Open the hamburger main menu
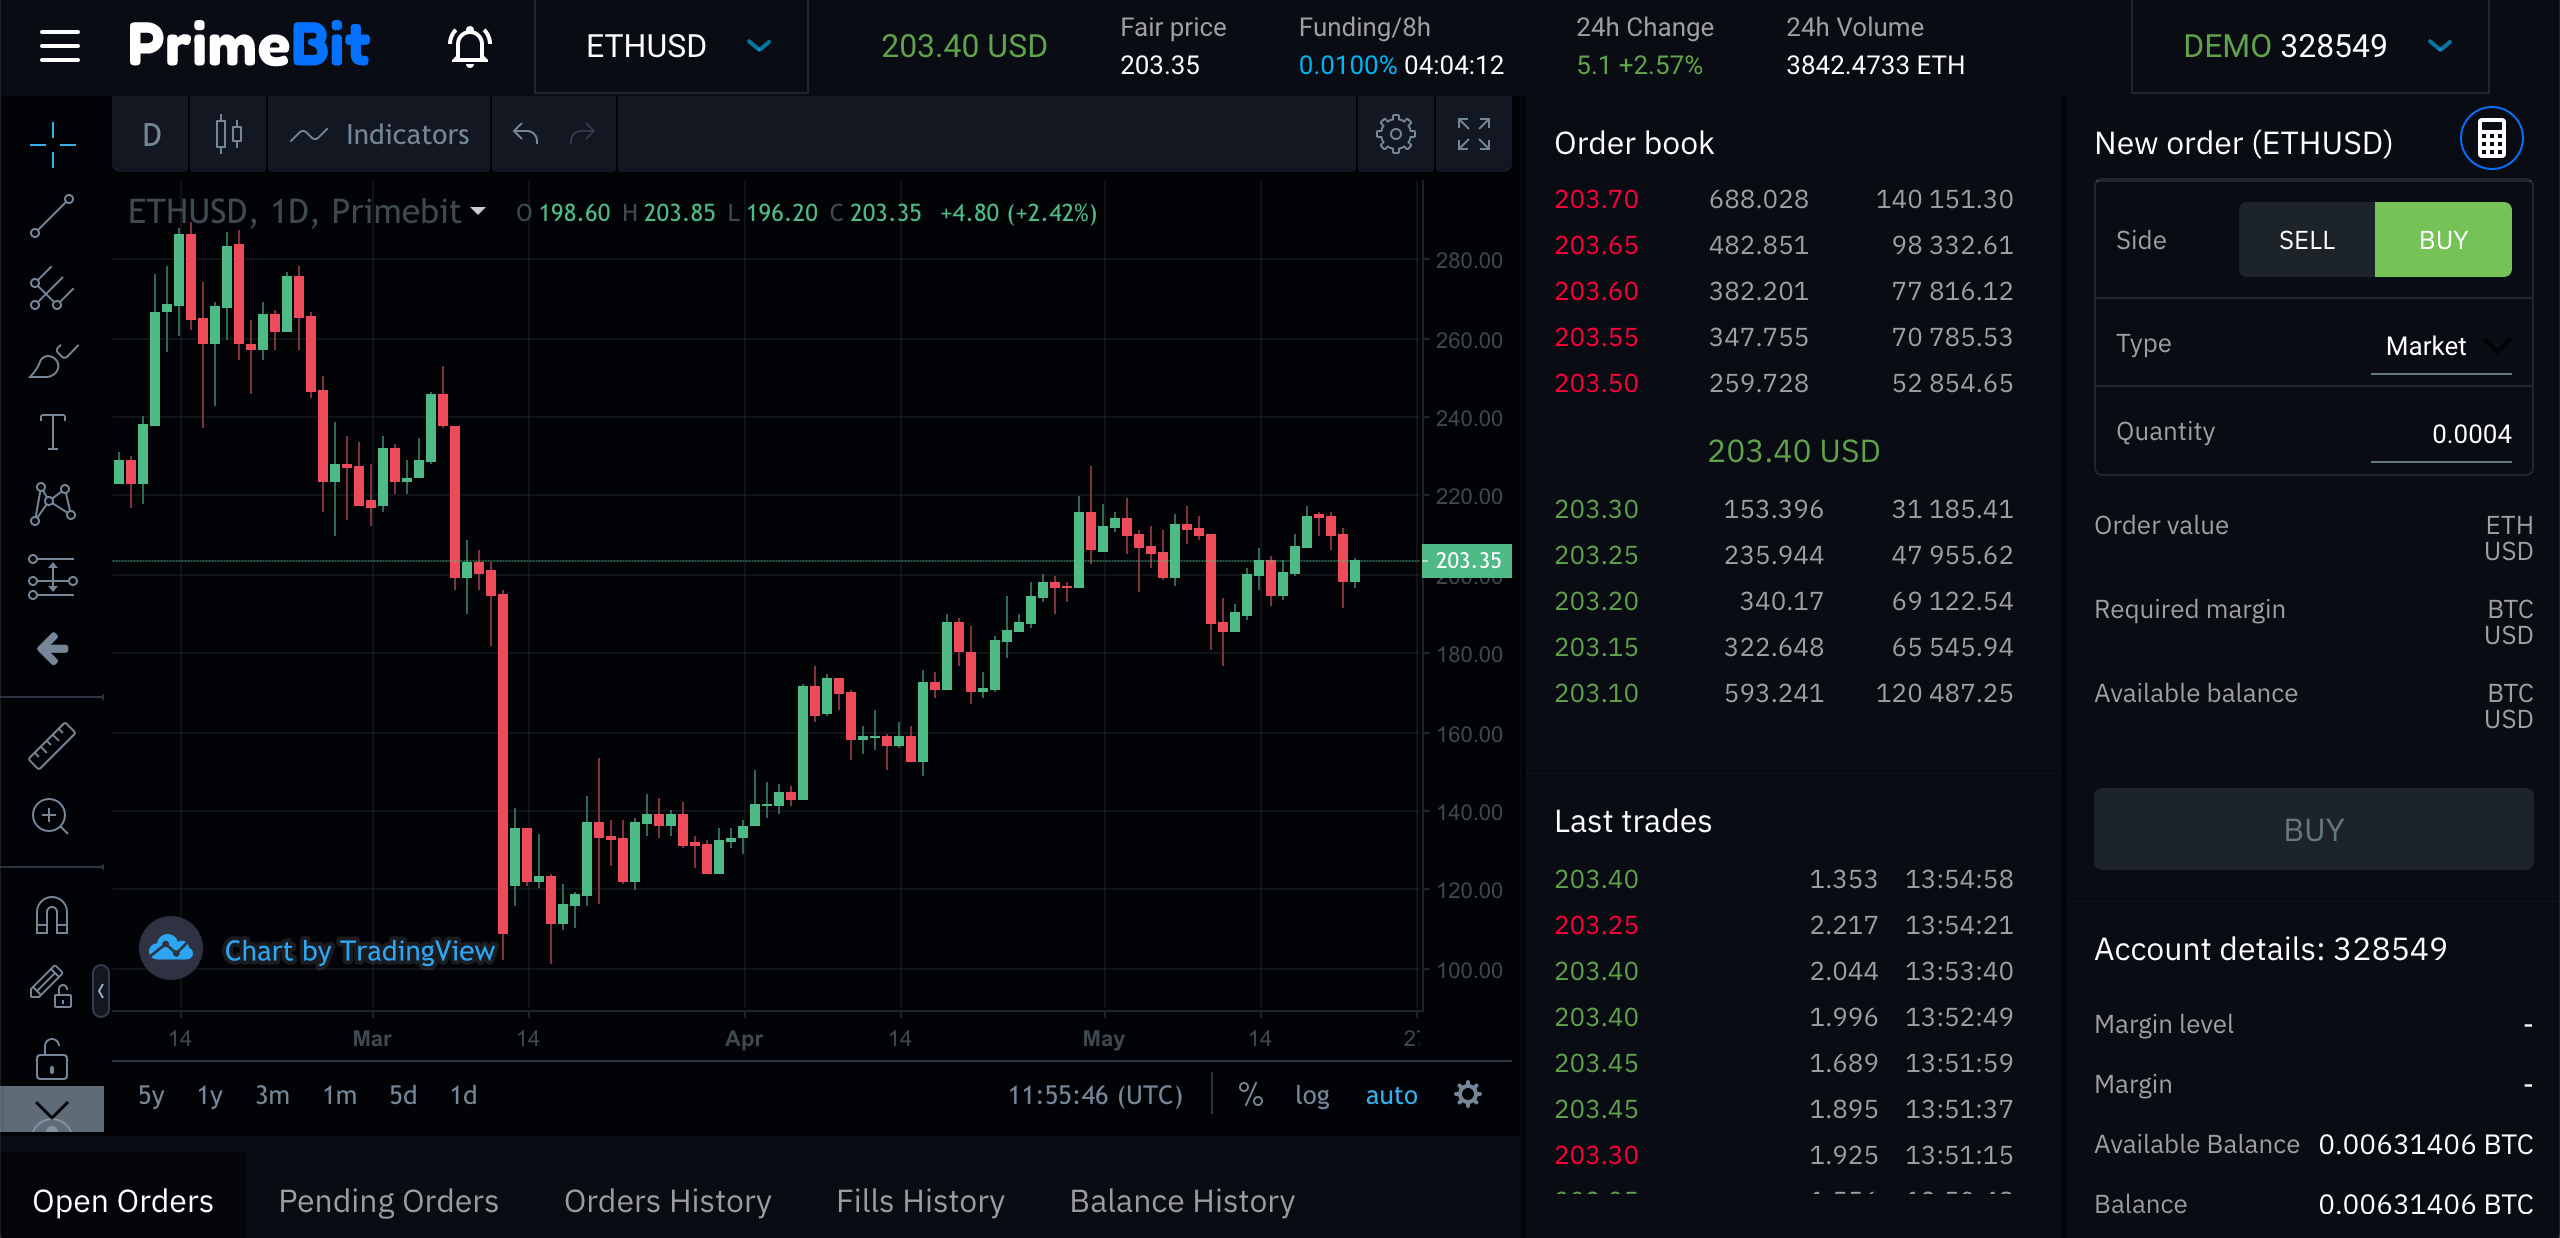This screenshot has width=2560, height=1238. tap(59, 46)
